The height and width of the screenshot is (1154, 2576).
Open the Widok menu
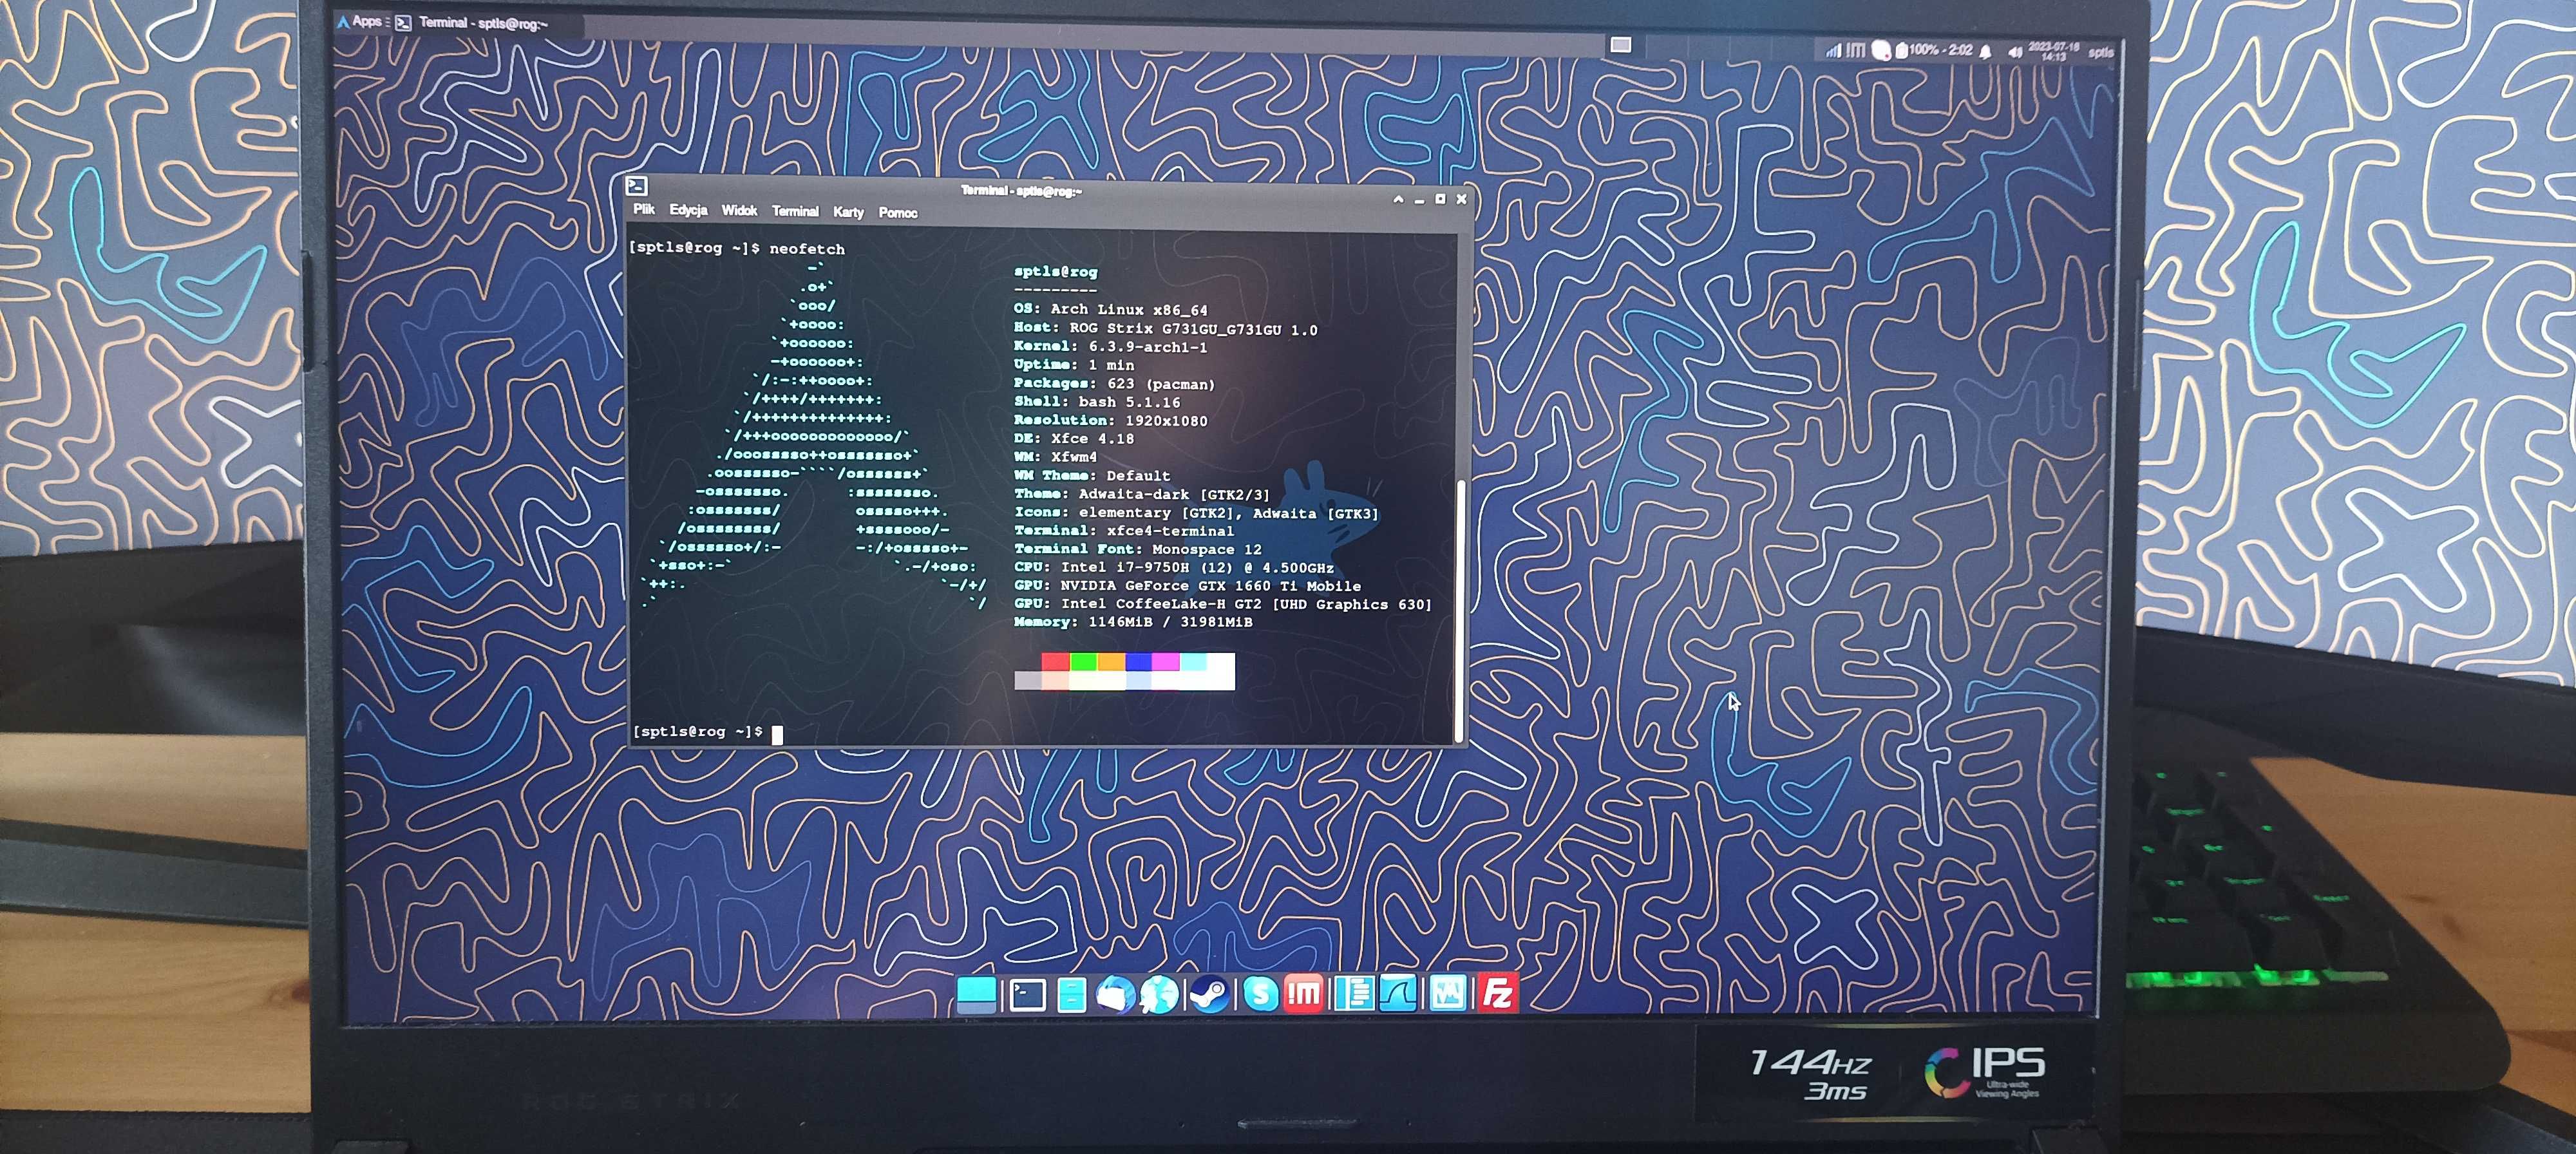pyautogui.click(x=739, y=211)
